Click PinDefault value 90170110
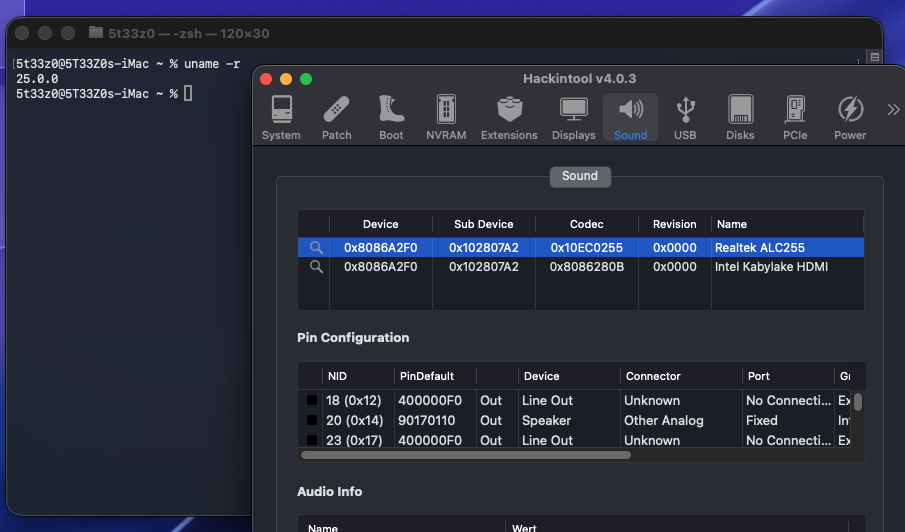The height and width of the screenshot is (532, 905). [427, 420]
